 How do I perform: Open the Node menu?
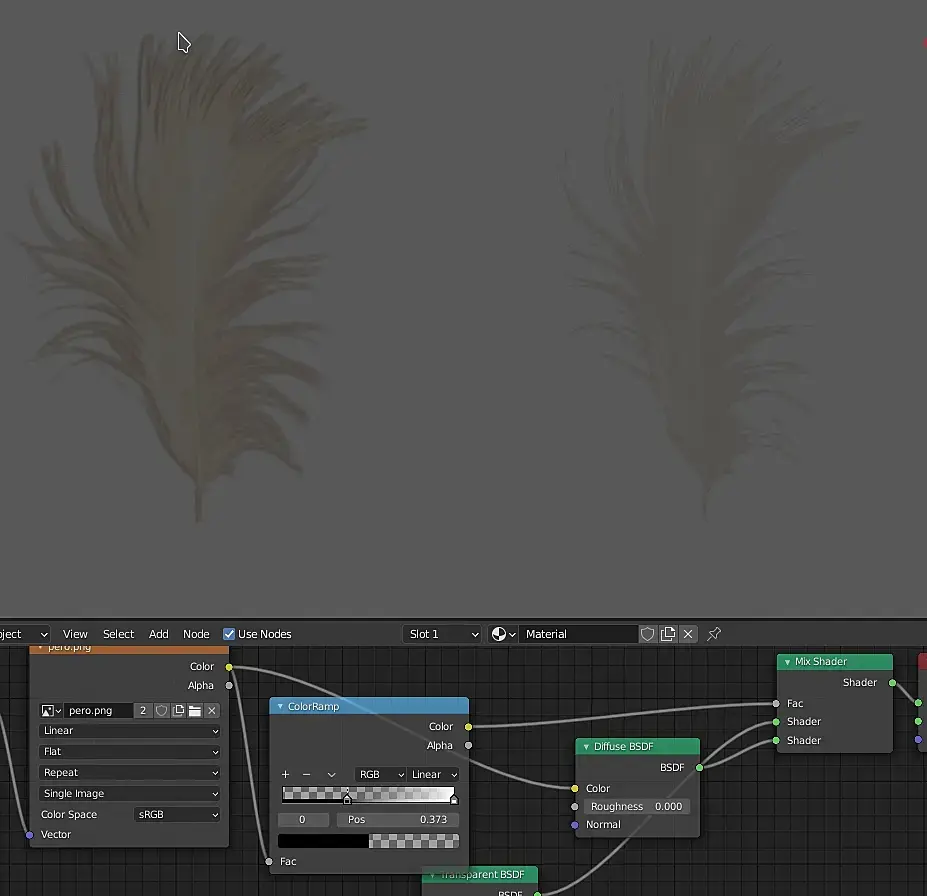[x=196, y=634]
